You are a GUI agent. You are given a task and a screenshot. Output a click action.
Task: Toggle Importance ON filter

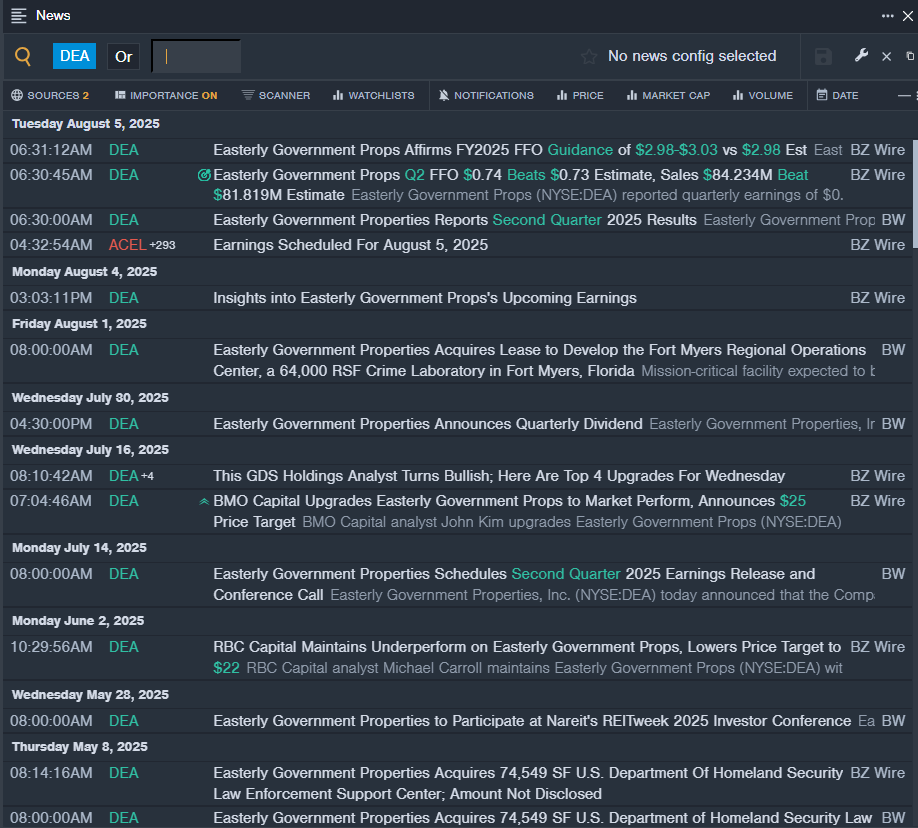(x=166, y=95)
